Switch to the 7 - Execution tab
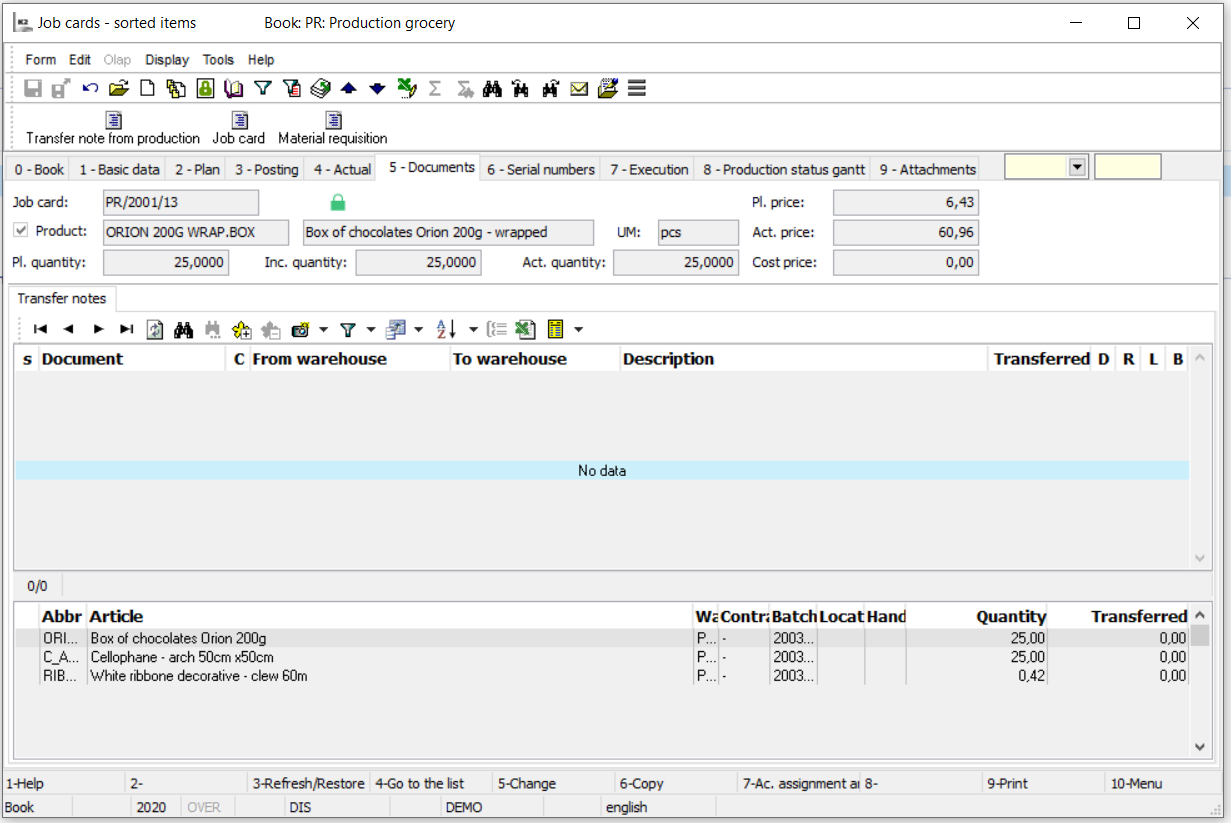This screenshot has height=823, width=1231. [x=649, y=169]
